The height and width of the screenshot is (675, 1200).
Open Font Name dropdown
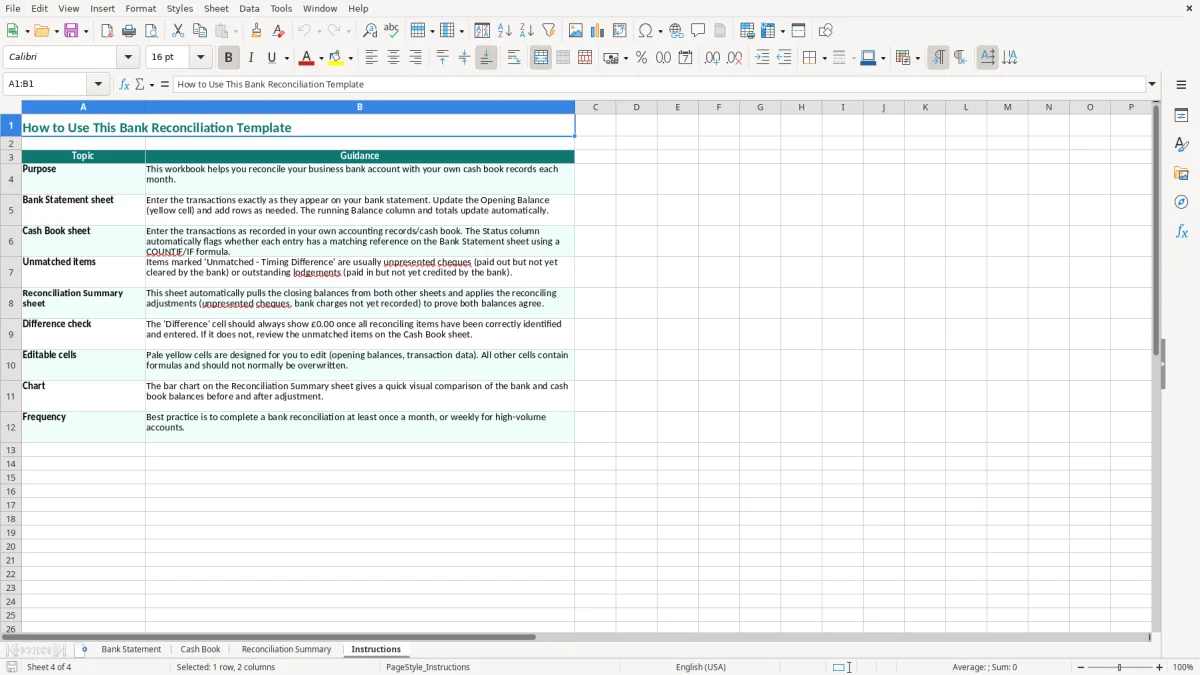click(x=128, y=58)
